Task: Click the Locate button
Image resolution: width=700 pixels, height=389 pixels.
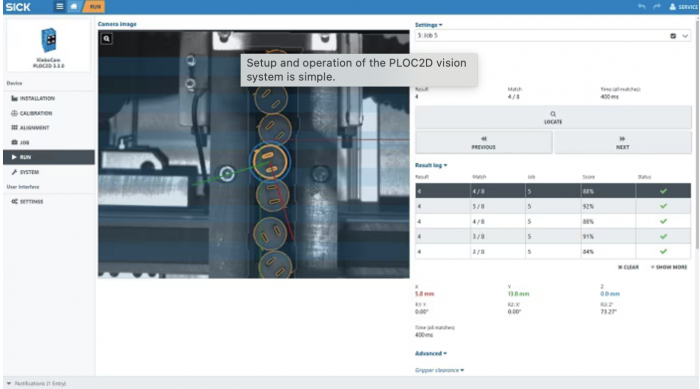Action: click(553, 117)
